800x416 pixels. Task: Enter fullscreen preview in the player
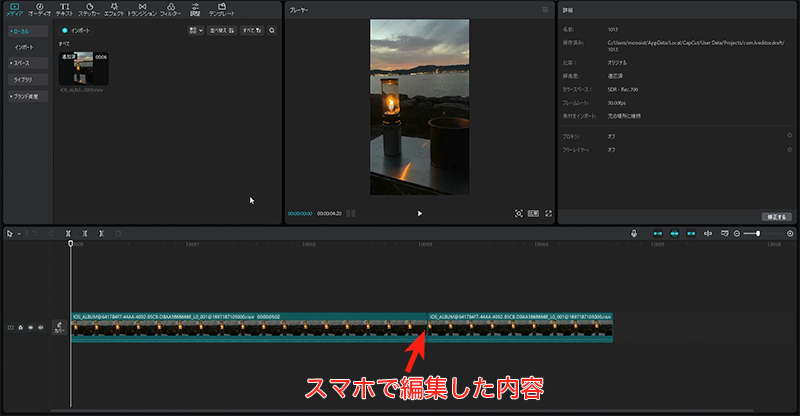click(x=548, y=213)
